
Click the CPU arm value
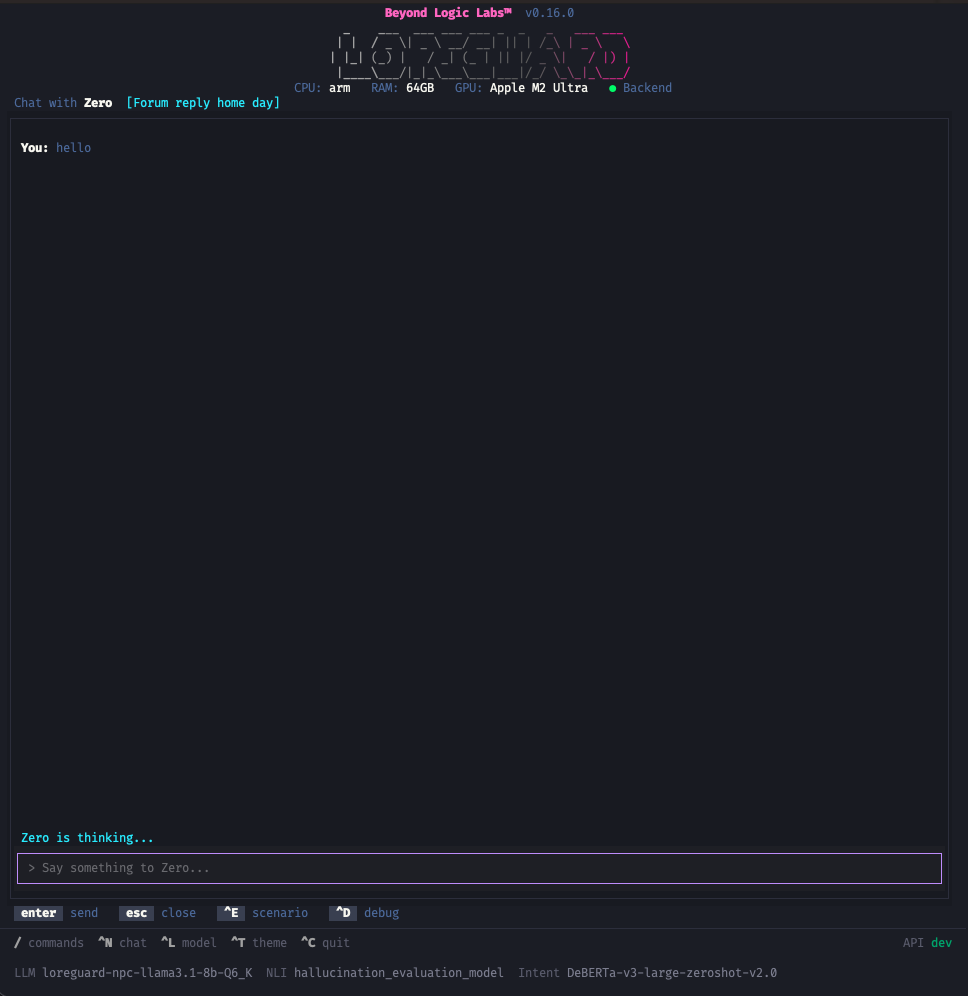[340, 88]
